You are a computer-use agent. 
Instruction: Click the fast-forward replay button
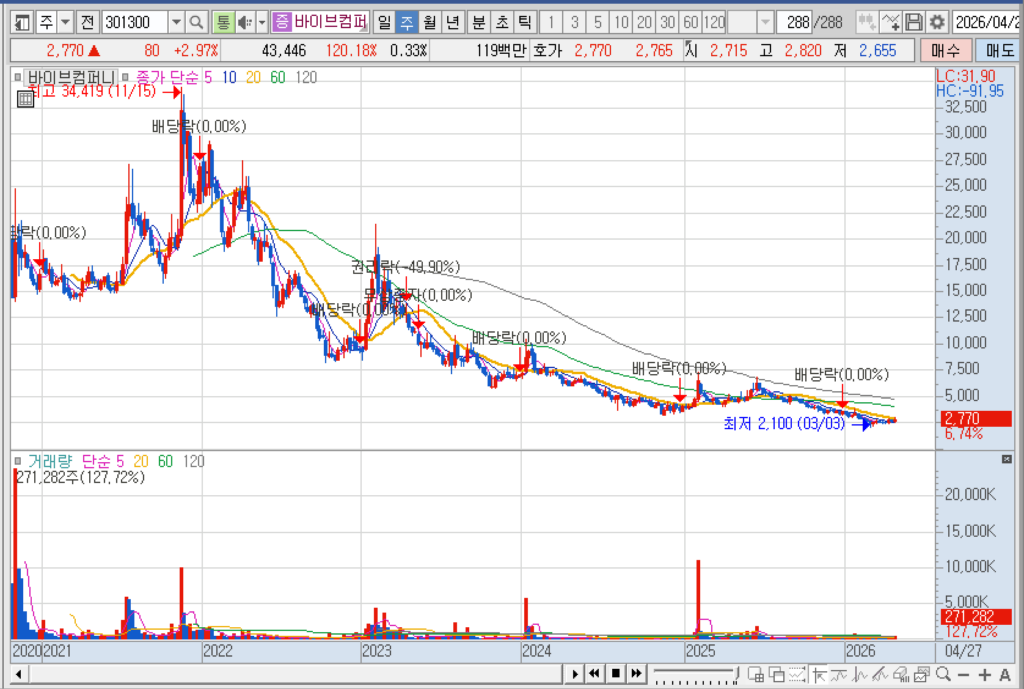click(637, 673)
